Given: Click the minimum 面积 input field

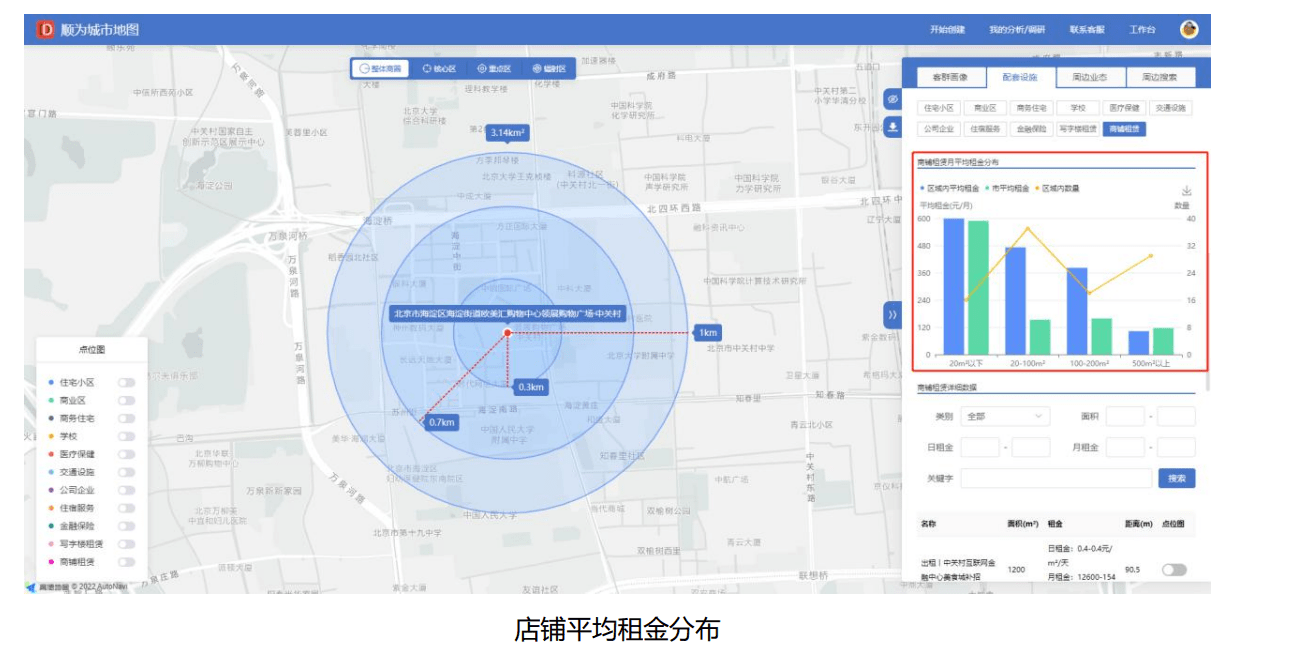Looking at the screenshot, I should pyautogui.click(x=1125, y=416).
